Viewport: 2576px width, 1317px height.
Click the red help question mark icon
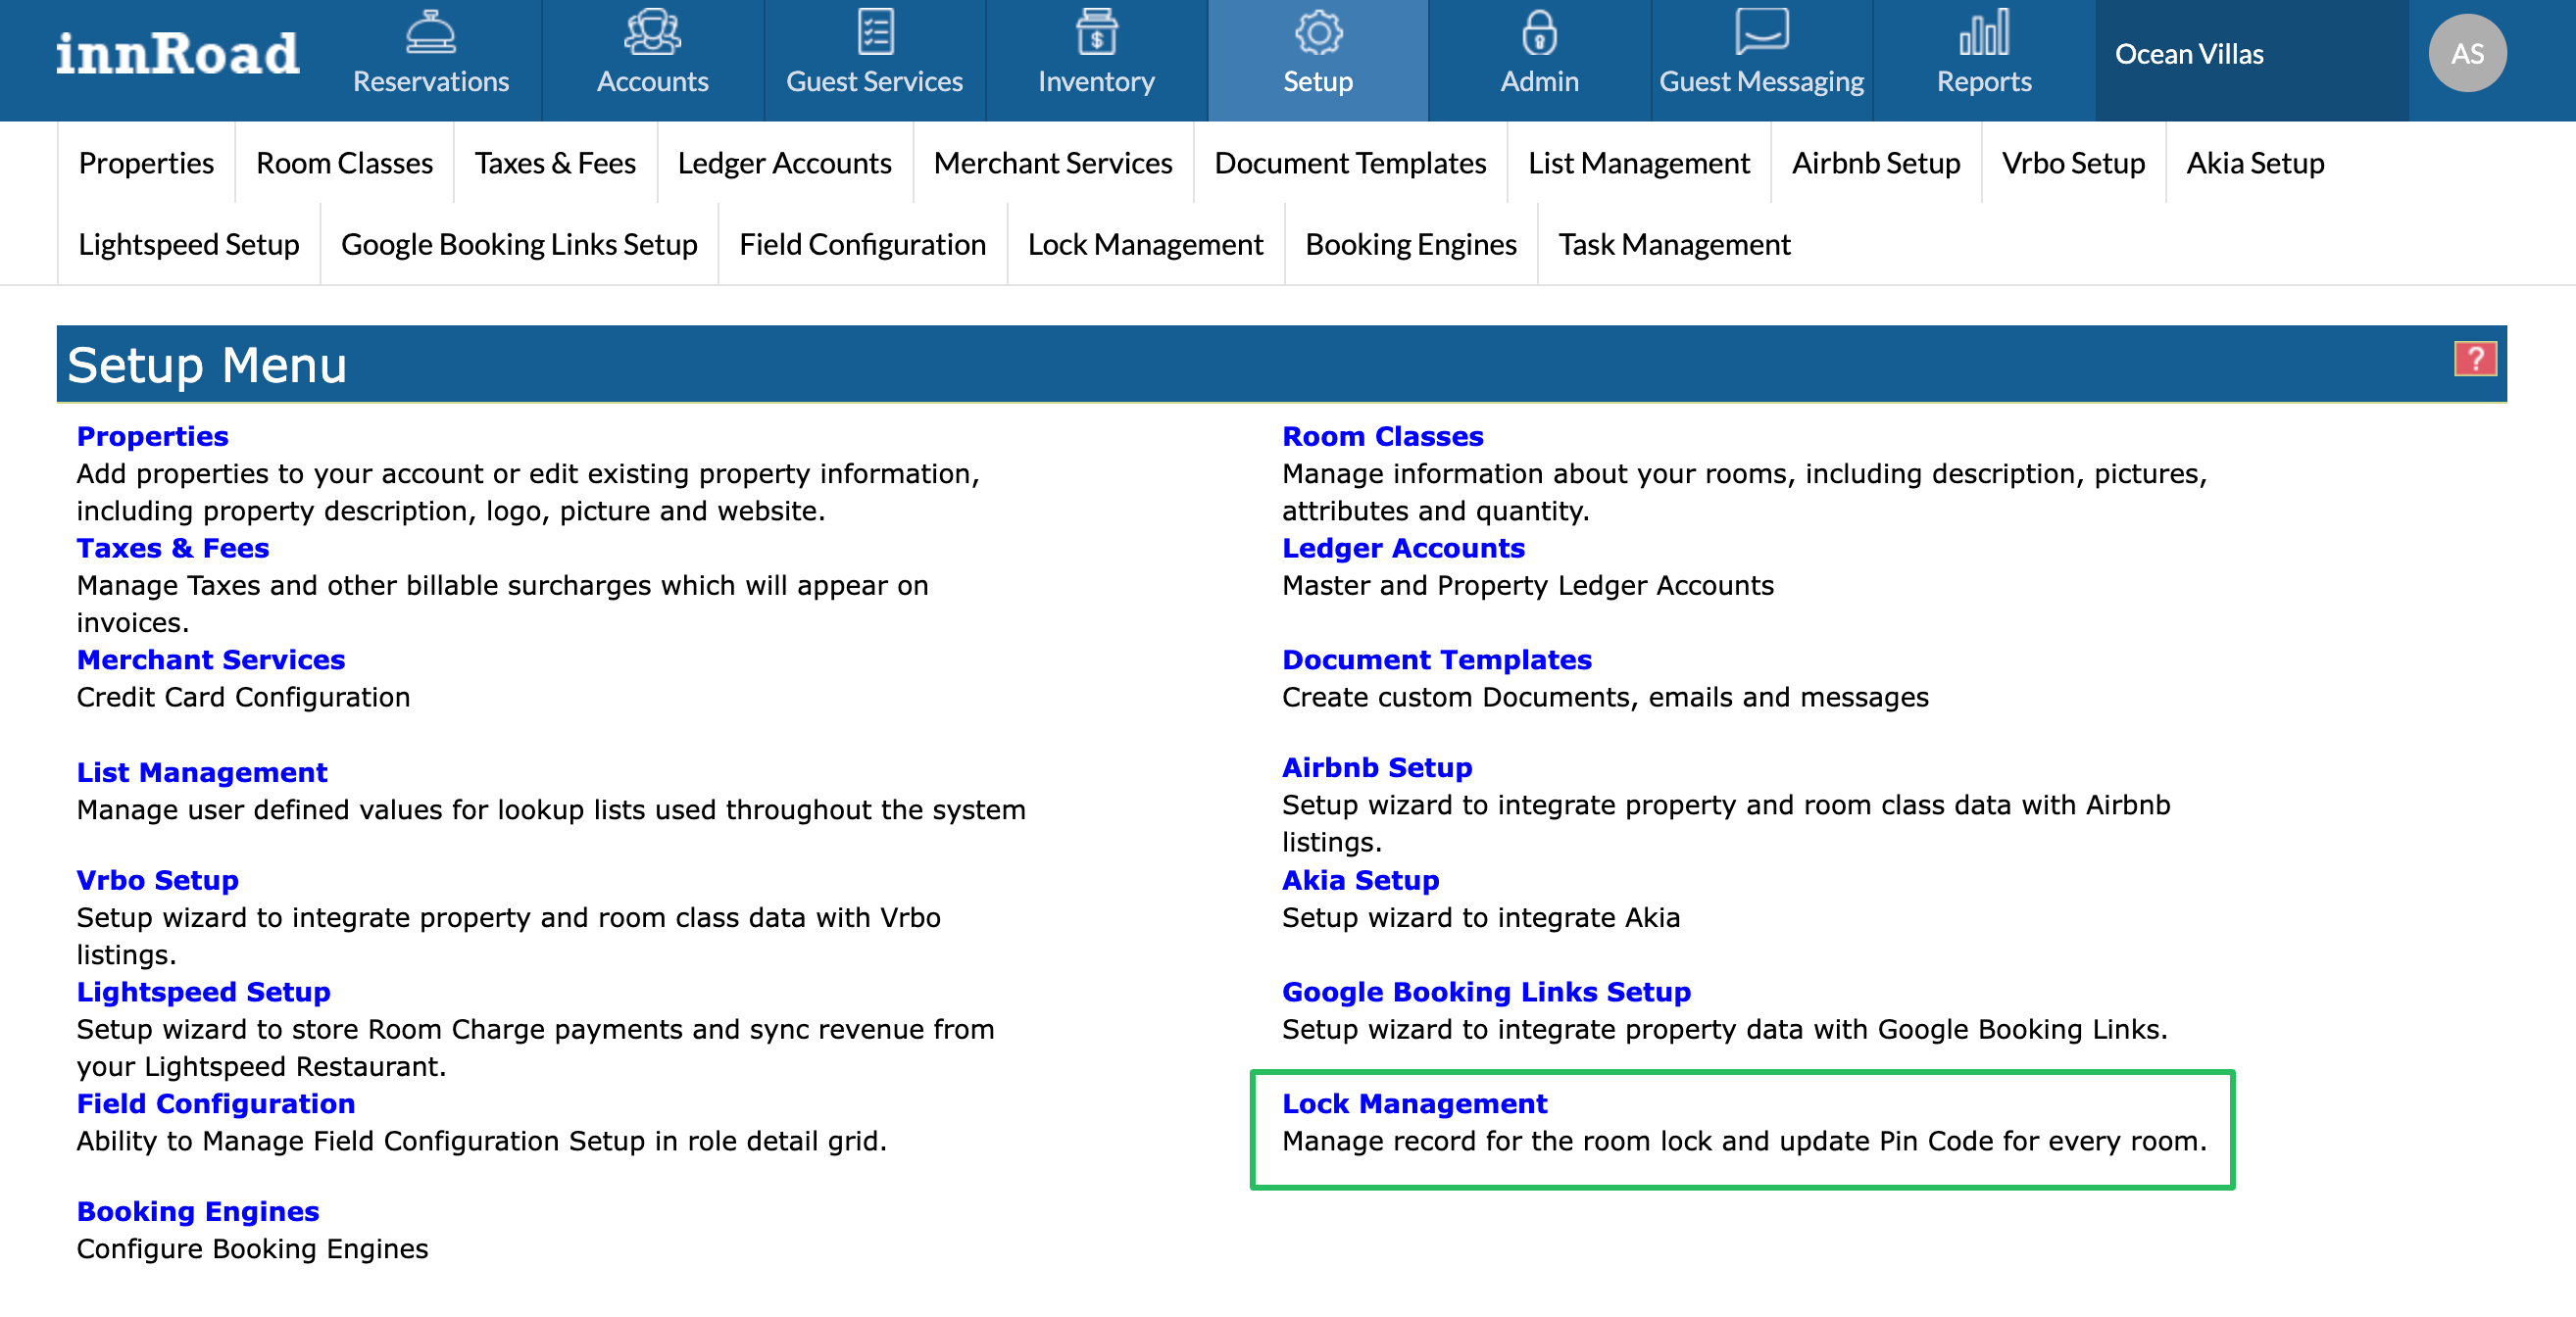pos(2474,358)
